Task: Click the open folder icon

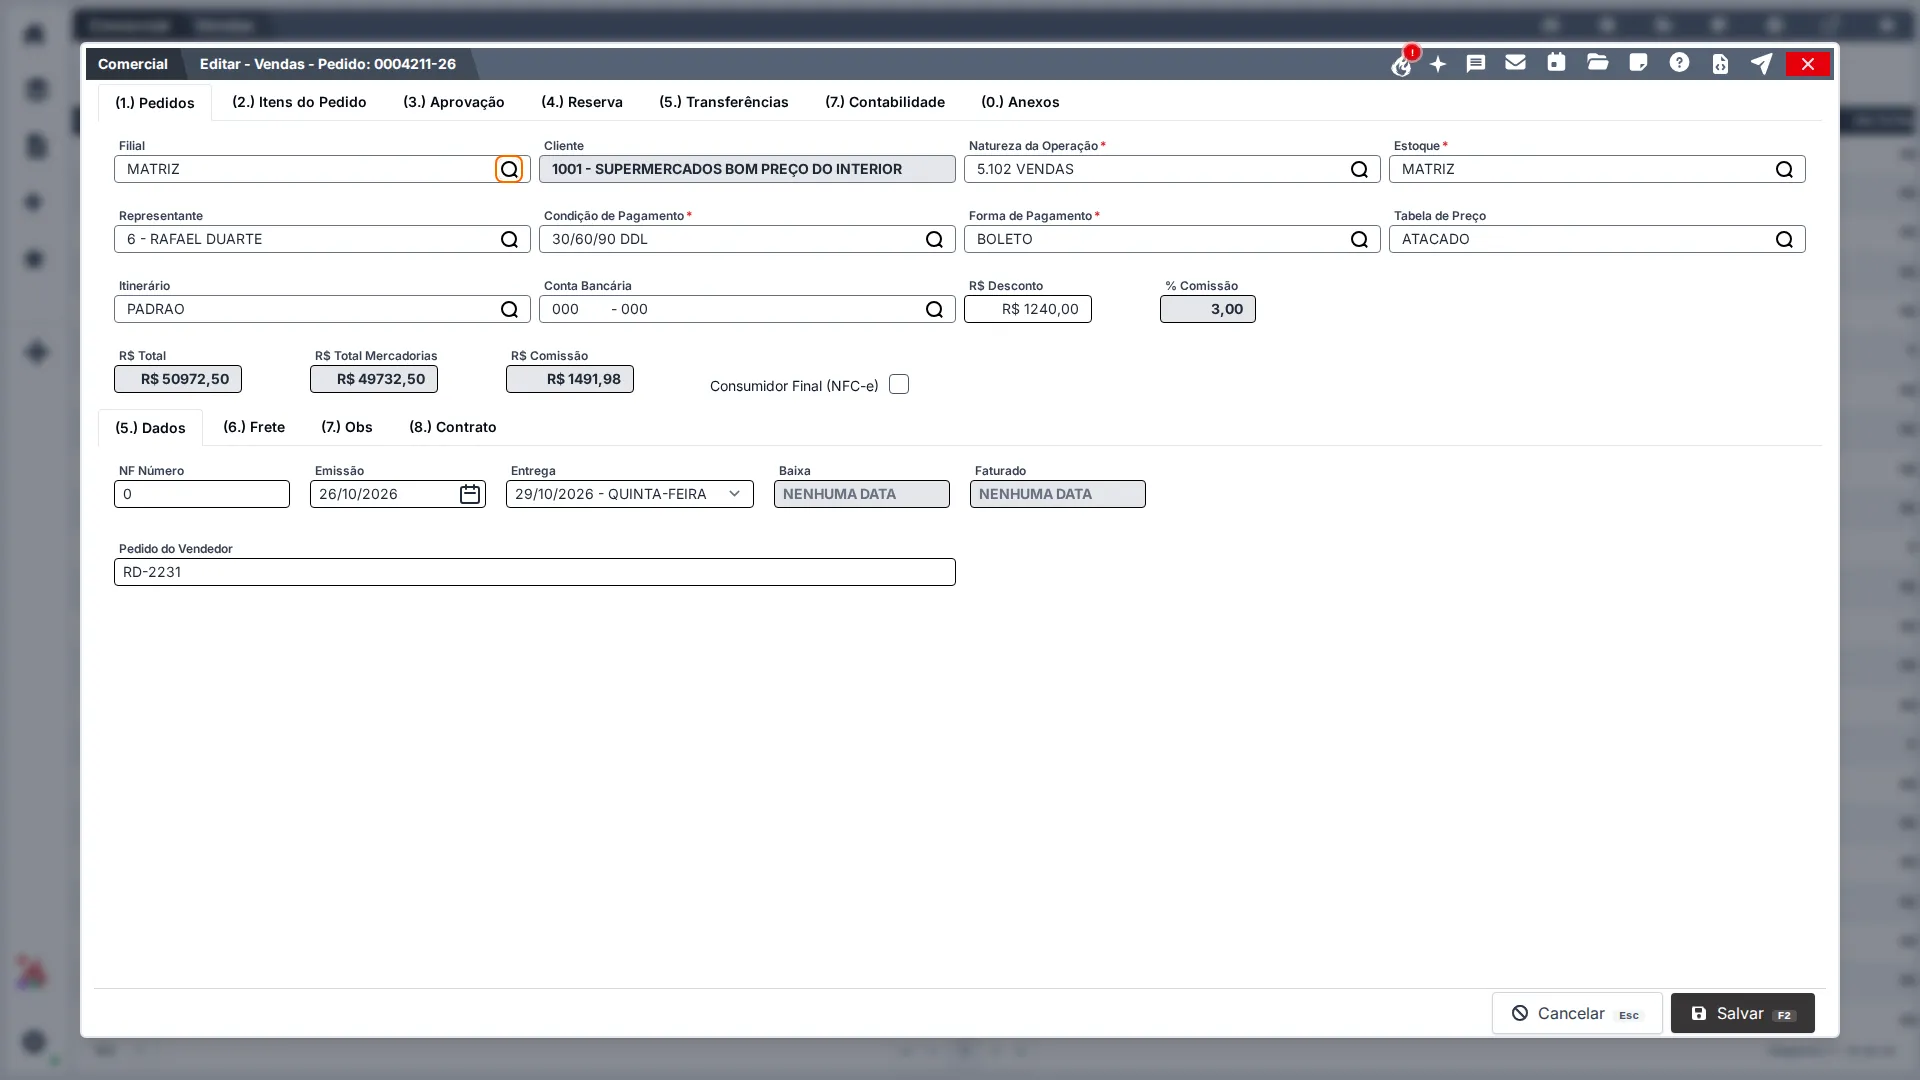Action: click(1597, 63)
